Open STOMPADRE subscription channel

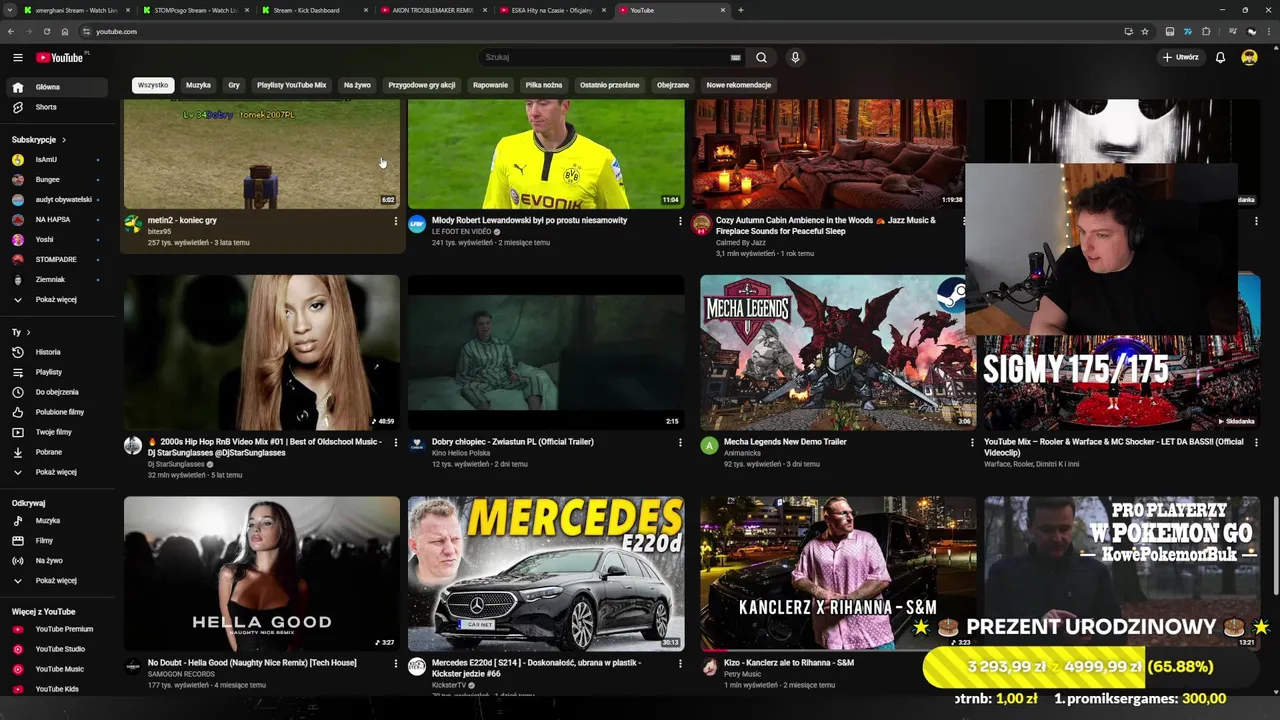click(x=55, y=260)
